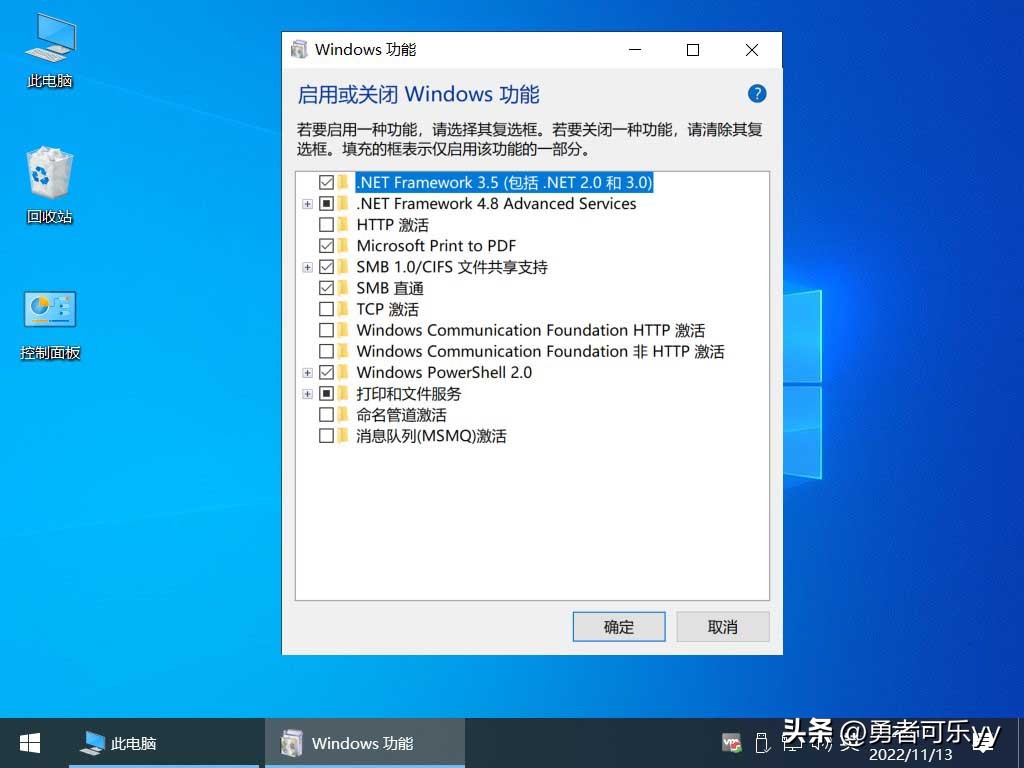Expand the SMB 1.0/CIFS 文件共享支持 node
This screenshot has width=1024, height=768.
[307, 267]
